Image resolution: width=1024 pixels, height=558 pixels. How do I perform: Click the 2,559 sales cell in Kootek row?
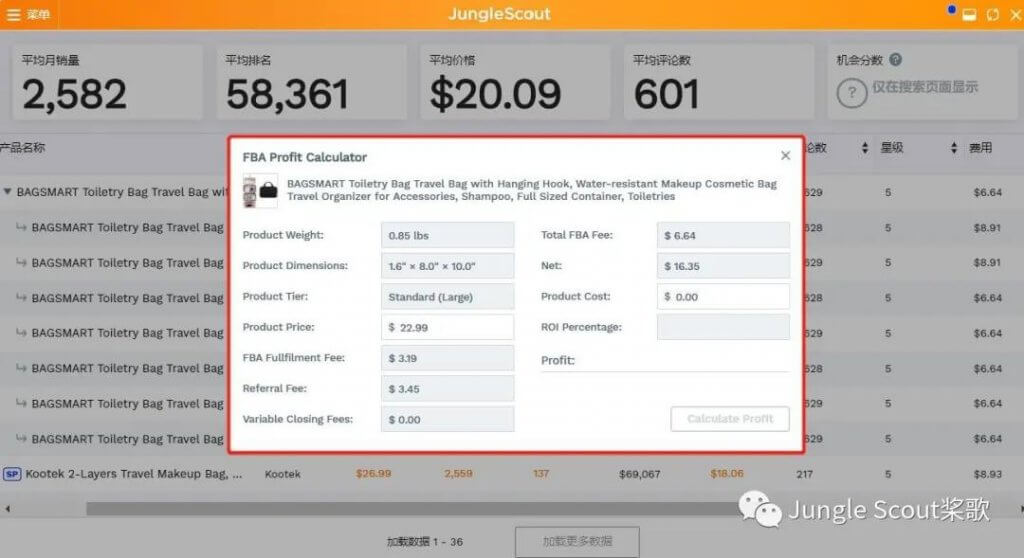pyautogui.click(x=458, y=474)
